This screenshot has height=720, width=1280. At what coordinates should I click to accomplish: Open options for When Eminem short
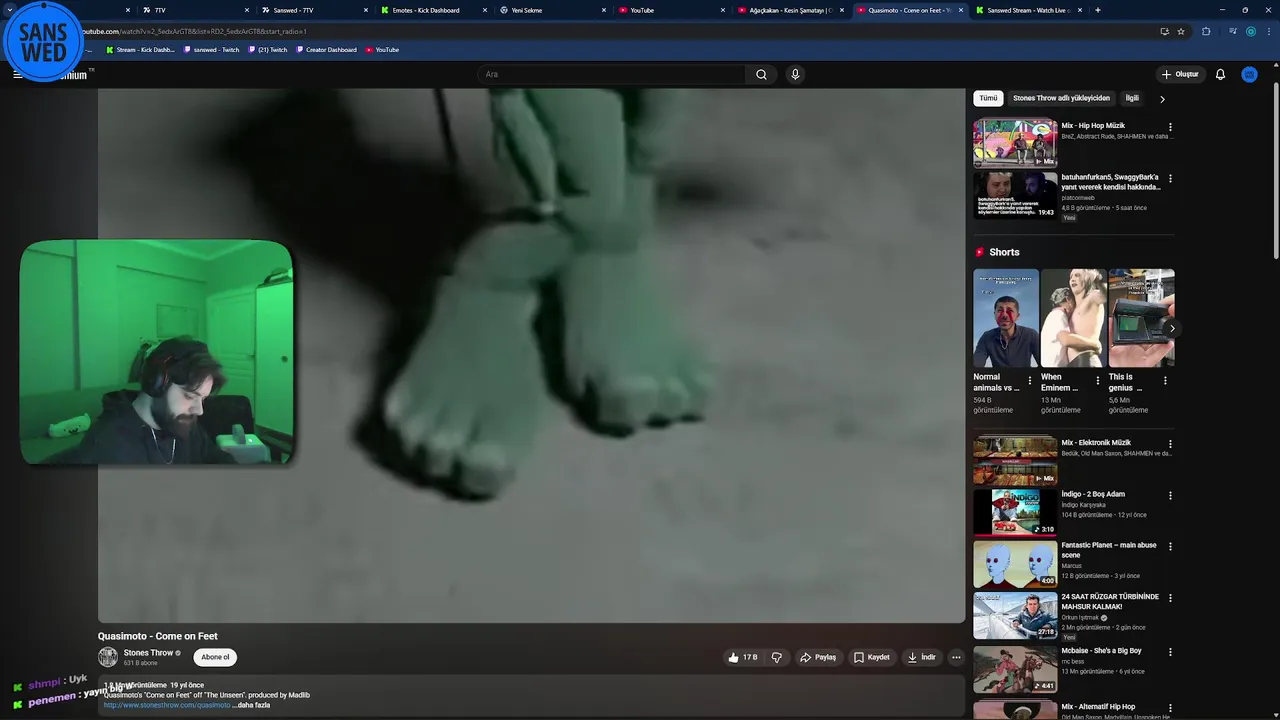(x=1097, y=380)
